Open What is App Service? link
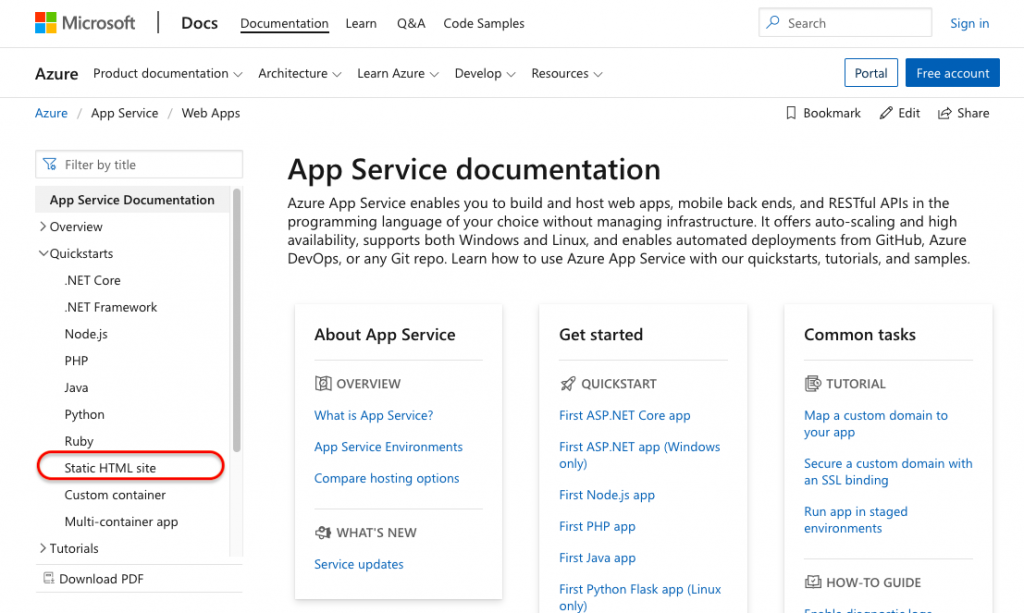This screenshot has height=613, width=1024. click(x=374, y=415)
